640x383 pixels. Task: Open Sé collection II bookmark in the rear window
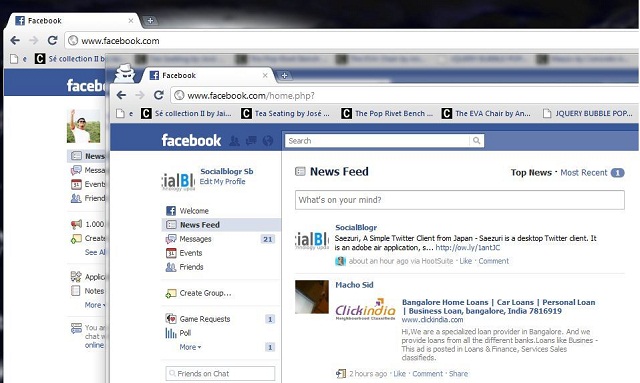tap(69, 59)
